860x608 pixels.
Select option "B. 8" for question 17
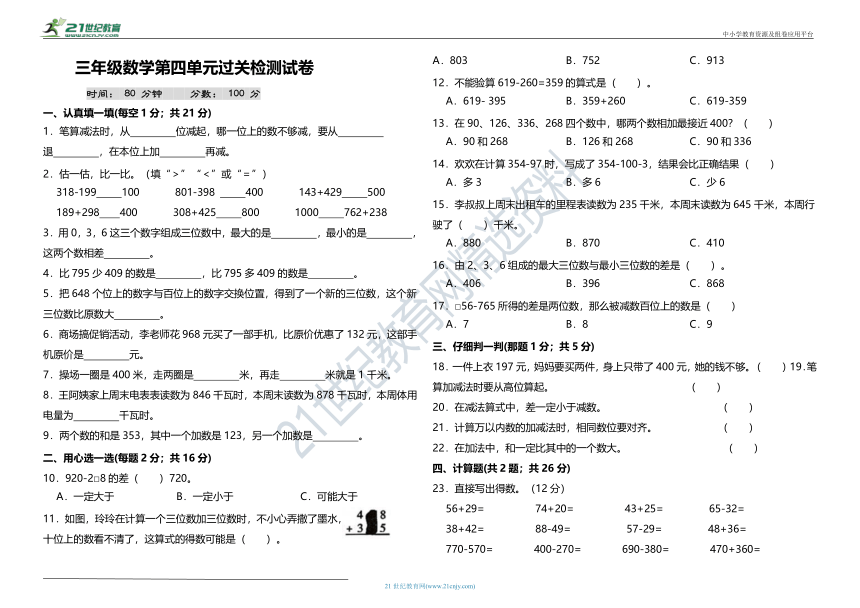[577, 324]
